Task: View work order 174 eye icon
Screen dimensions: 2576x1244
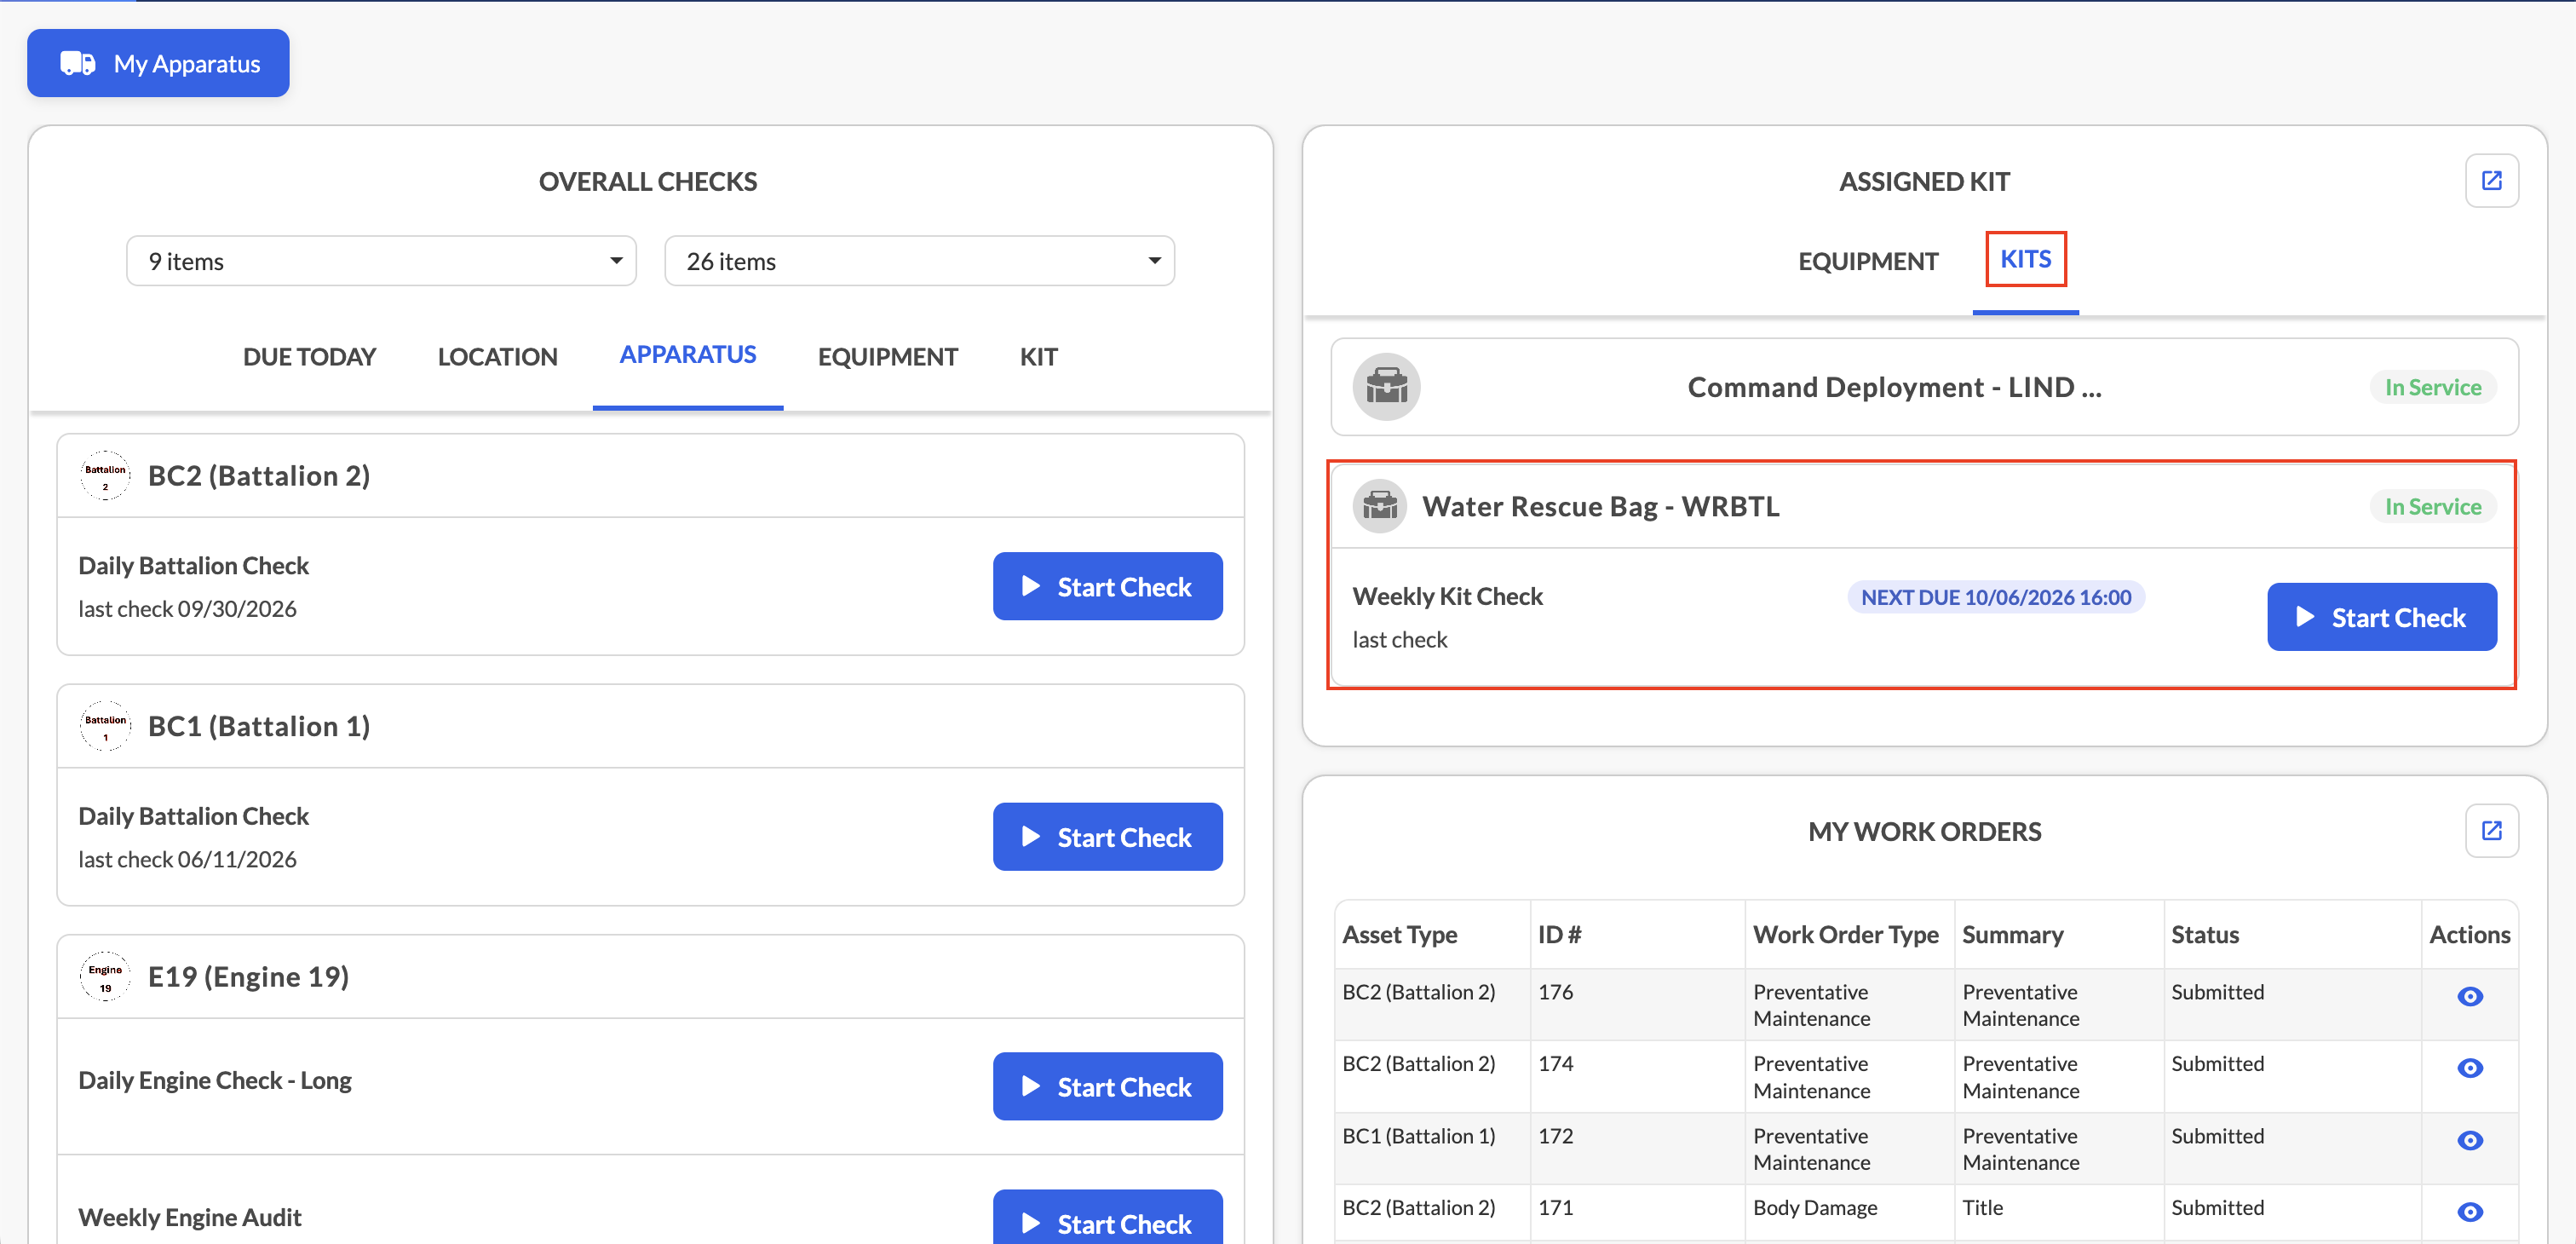Action: (x=2469, y=1068)
